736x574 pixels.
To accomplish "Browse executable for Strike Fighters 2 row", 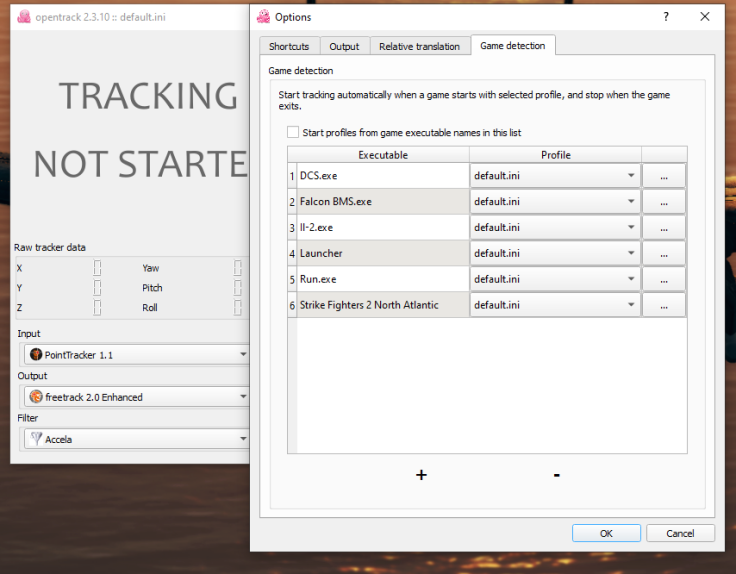I will tap(664, 305).
